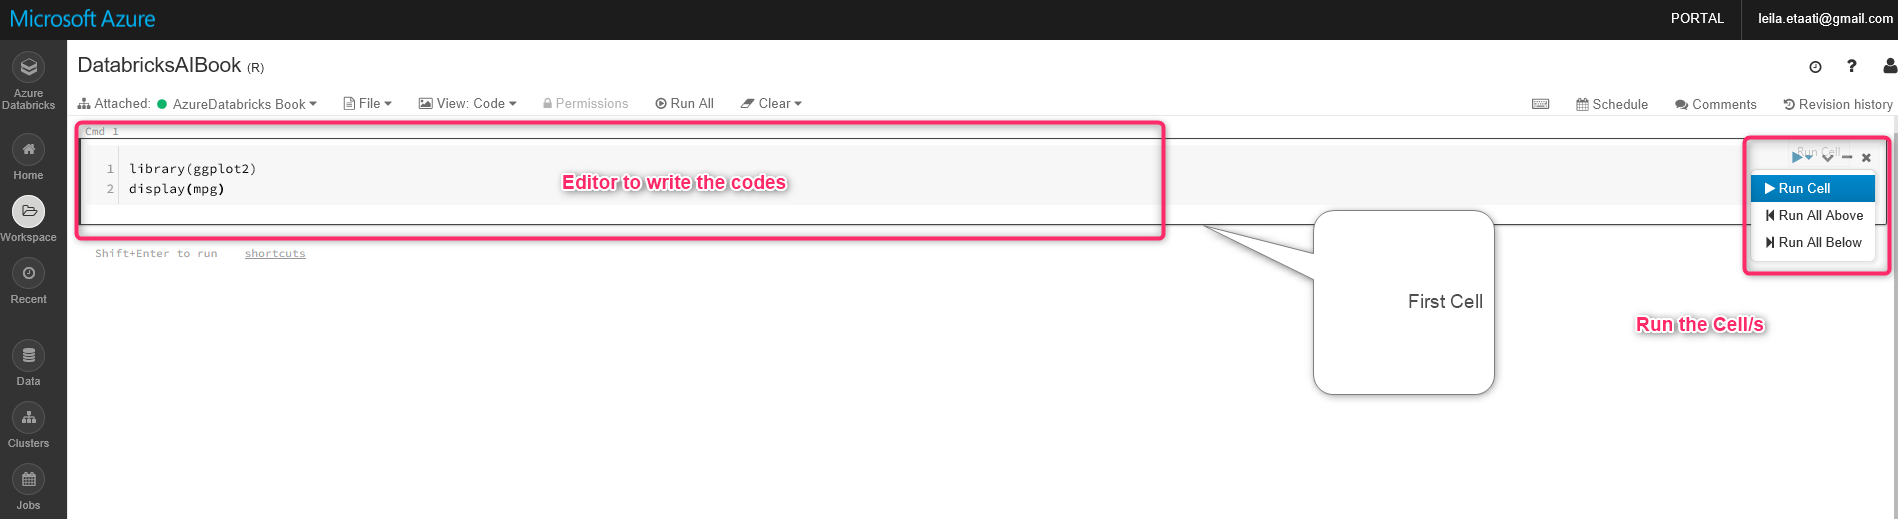Screen dimensions: 1898x519
Task: Choose Run All Above option
Action: (1813, 215)
